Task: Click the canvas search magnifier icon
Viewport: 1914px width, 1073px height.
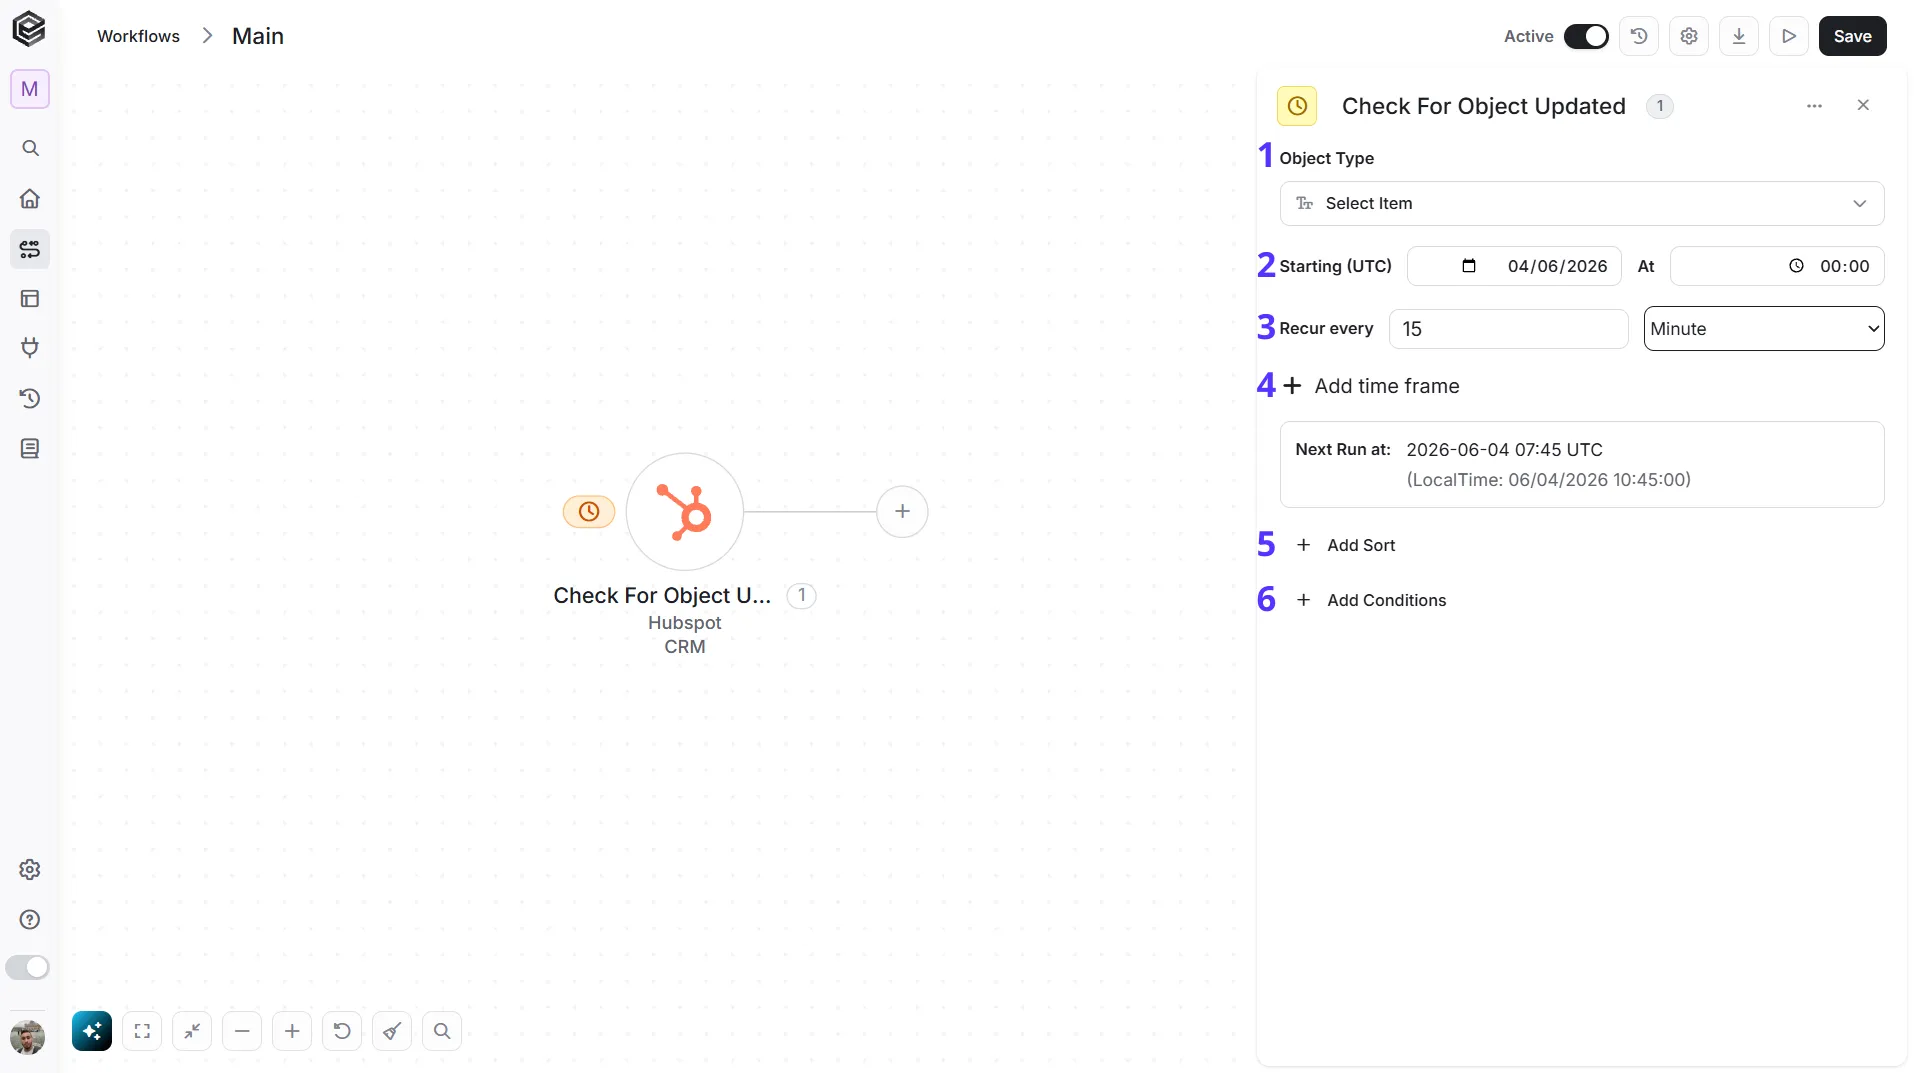Action: pos(442,1031)
